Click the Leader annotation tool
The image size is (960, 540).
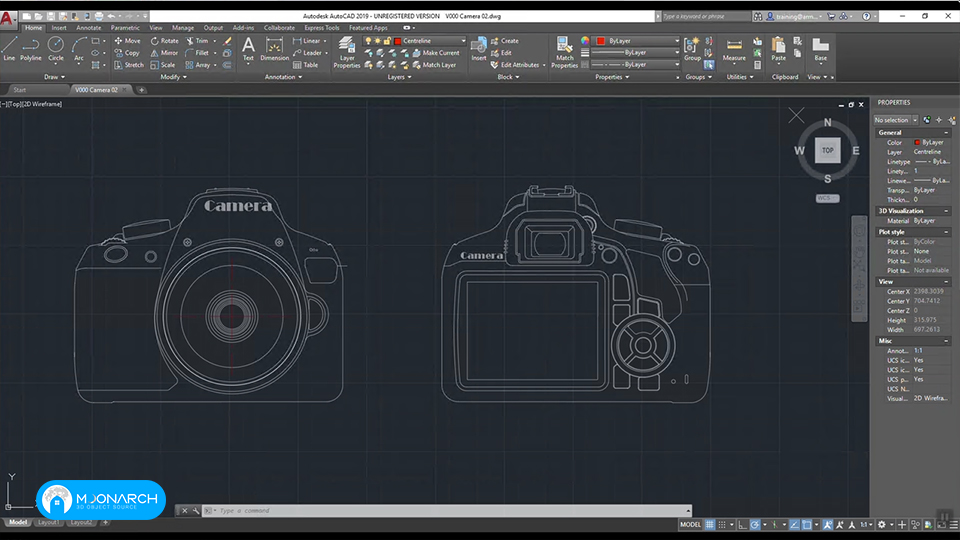click(307, 53)
